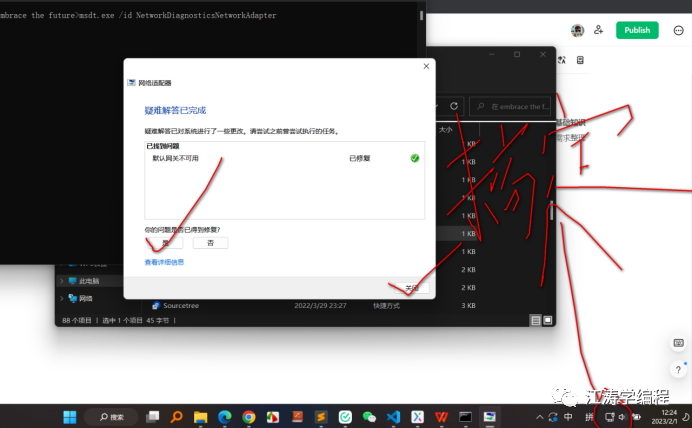692x428 pixels.
Task: Click the 关闭 button in troubleshooter
Action: coord(411,288)
